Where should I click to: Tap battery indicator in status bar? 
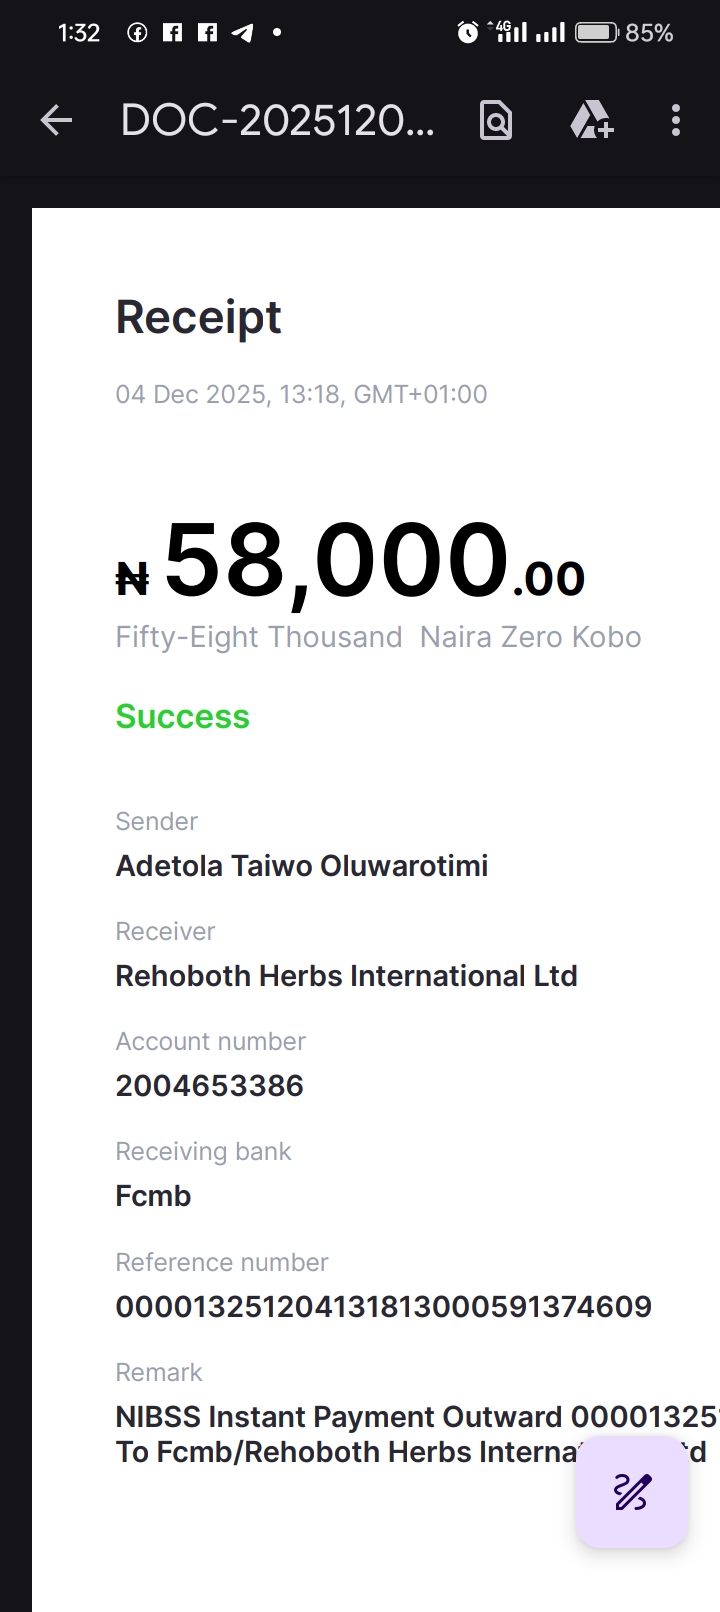(x=597, y=33)
